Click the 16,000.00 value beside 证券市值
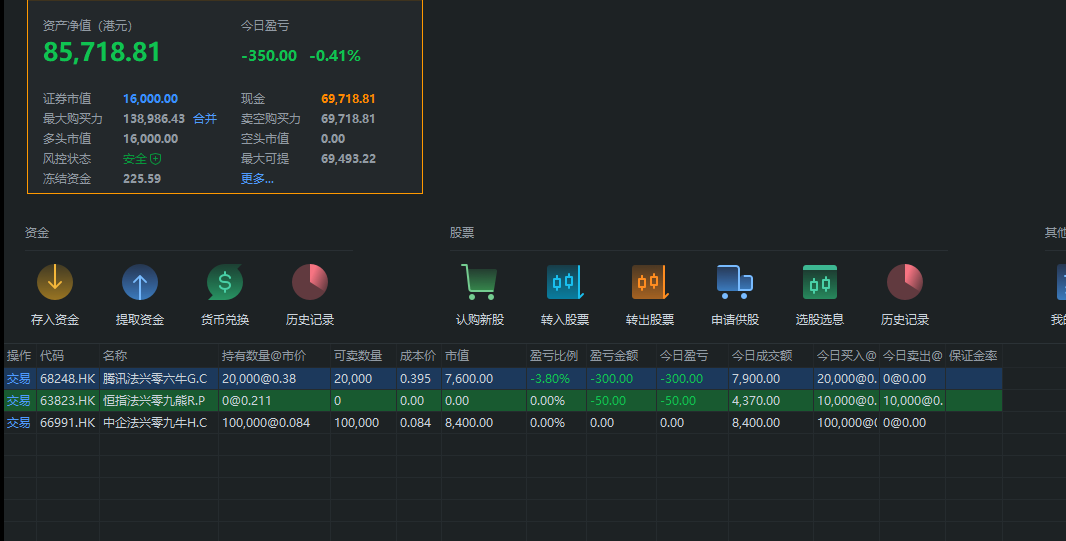This screenshot has width=1066, height=541. pyautogui.click(x=150, y=99)
